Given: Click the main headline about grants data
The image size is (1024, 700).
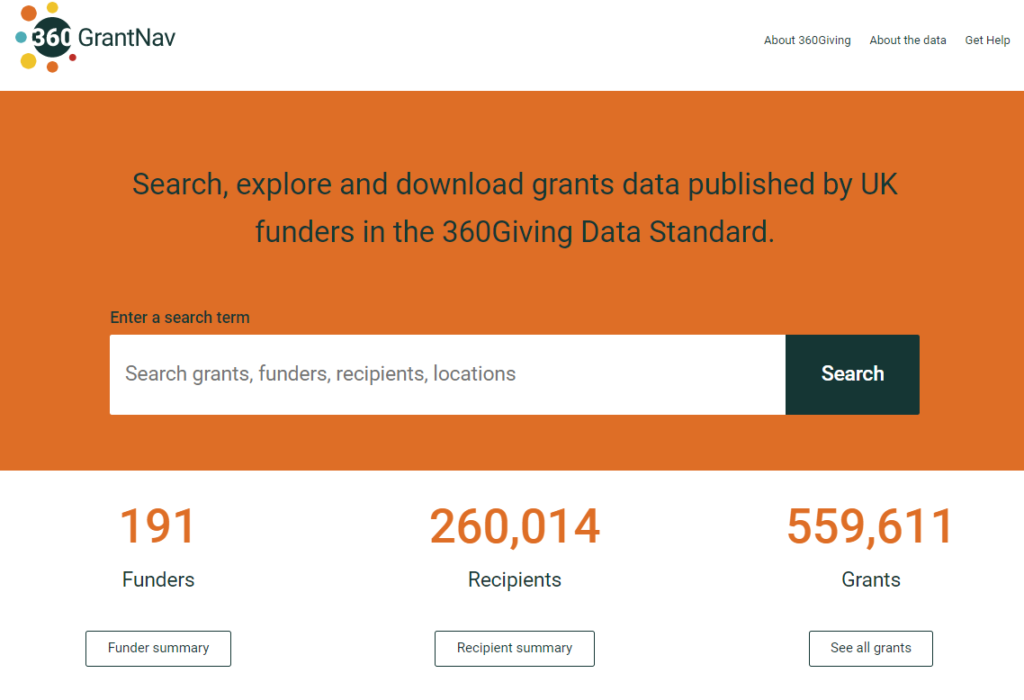Looking at the screenshot, I should pyautogui.click(x=514, y=208).
